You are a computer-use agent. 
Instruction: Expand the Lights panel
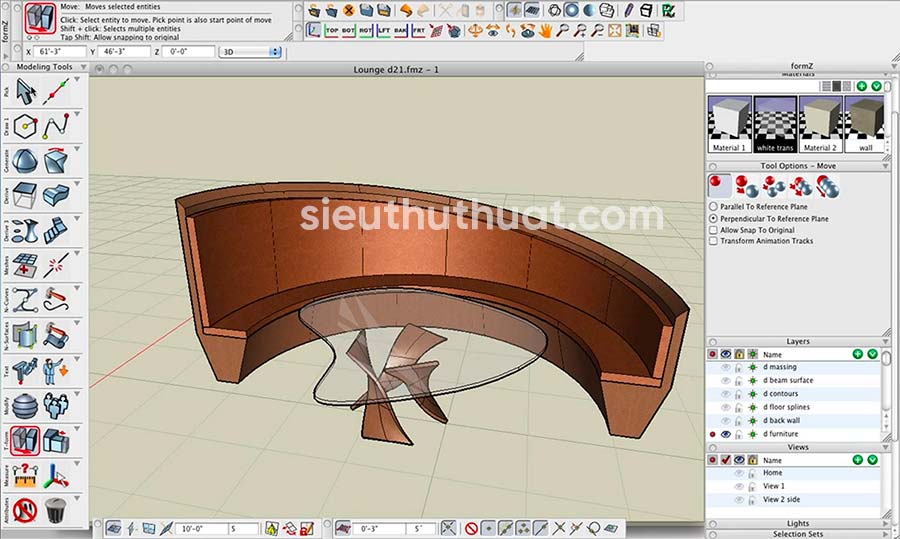pyautogui.click(x=886, y=524)
